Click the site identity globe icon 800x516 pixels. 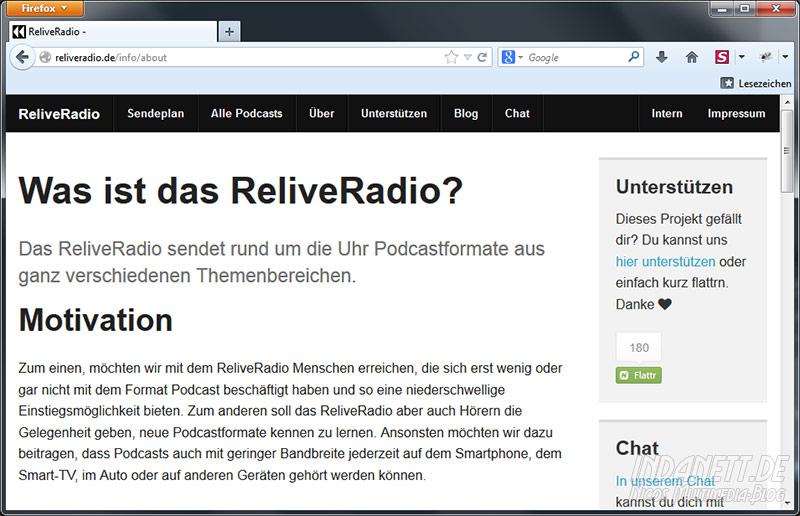(x=45, y=57)
